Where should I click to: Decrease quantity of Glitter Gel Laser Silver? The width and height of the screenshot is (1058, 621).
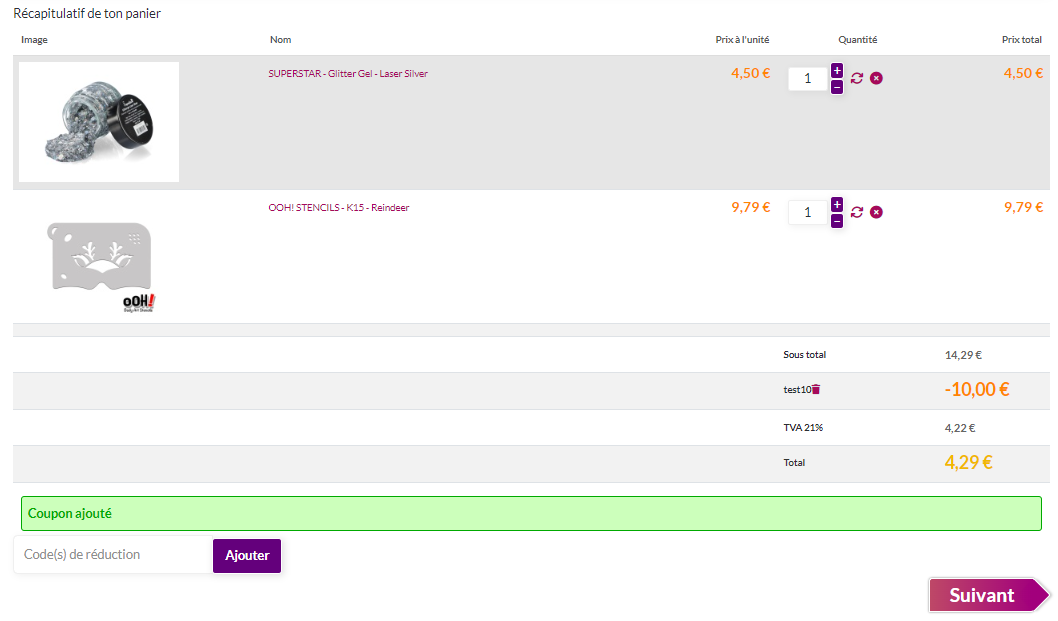pyautogui.click(x=837, y=87)
